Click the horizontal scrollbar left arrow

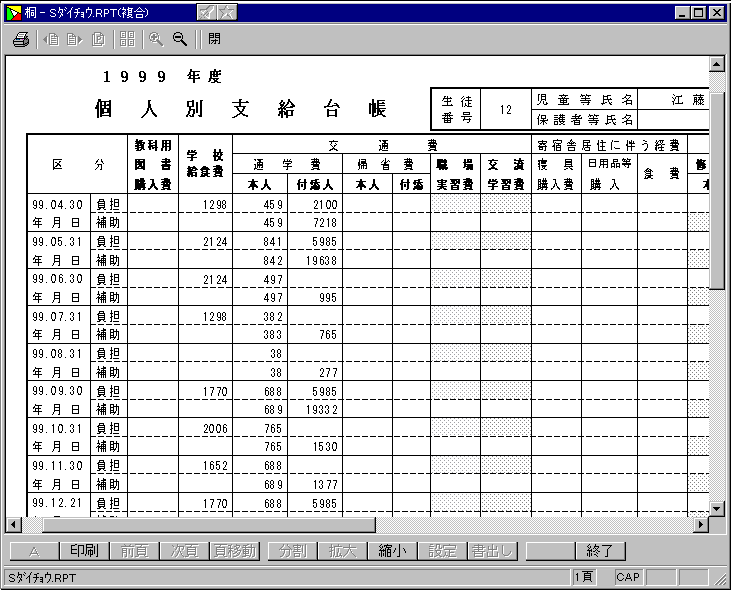[13, 525]
